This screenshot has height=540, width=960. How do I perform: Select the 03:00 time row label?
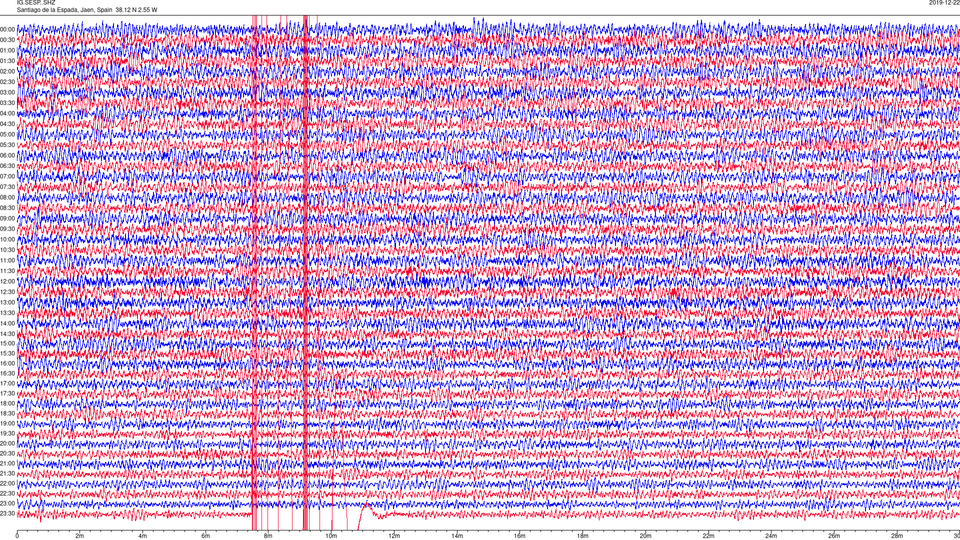tap(8, 92)
